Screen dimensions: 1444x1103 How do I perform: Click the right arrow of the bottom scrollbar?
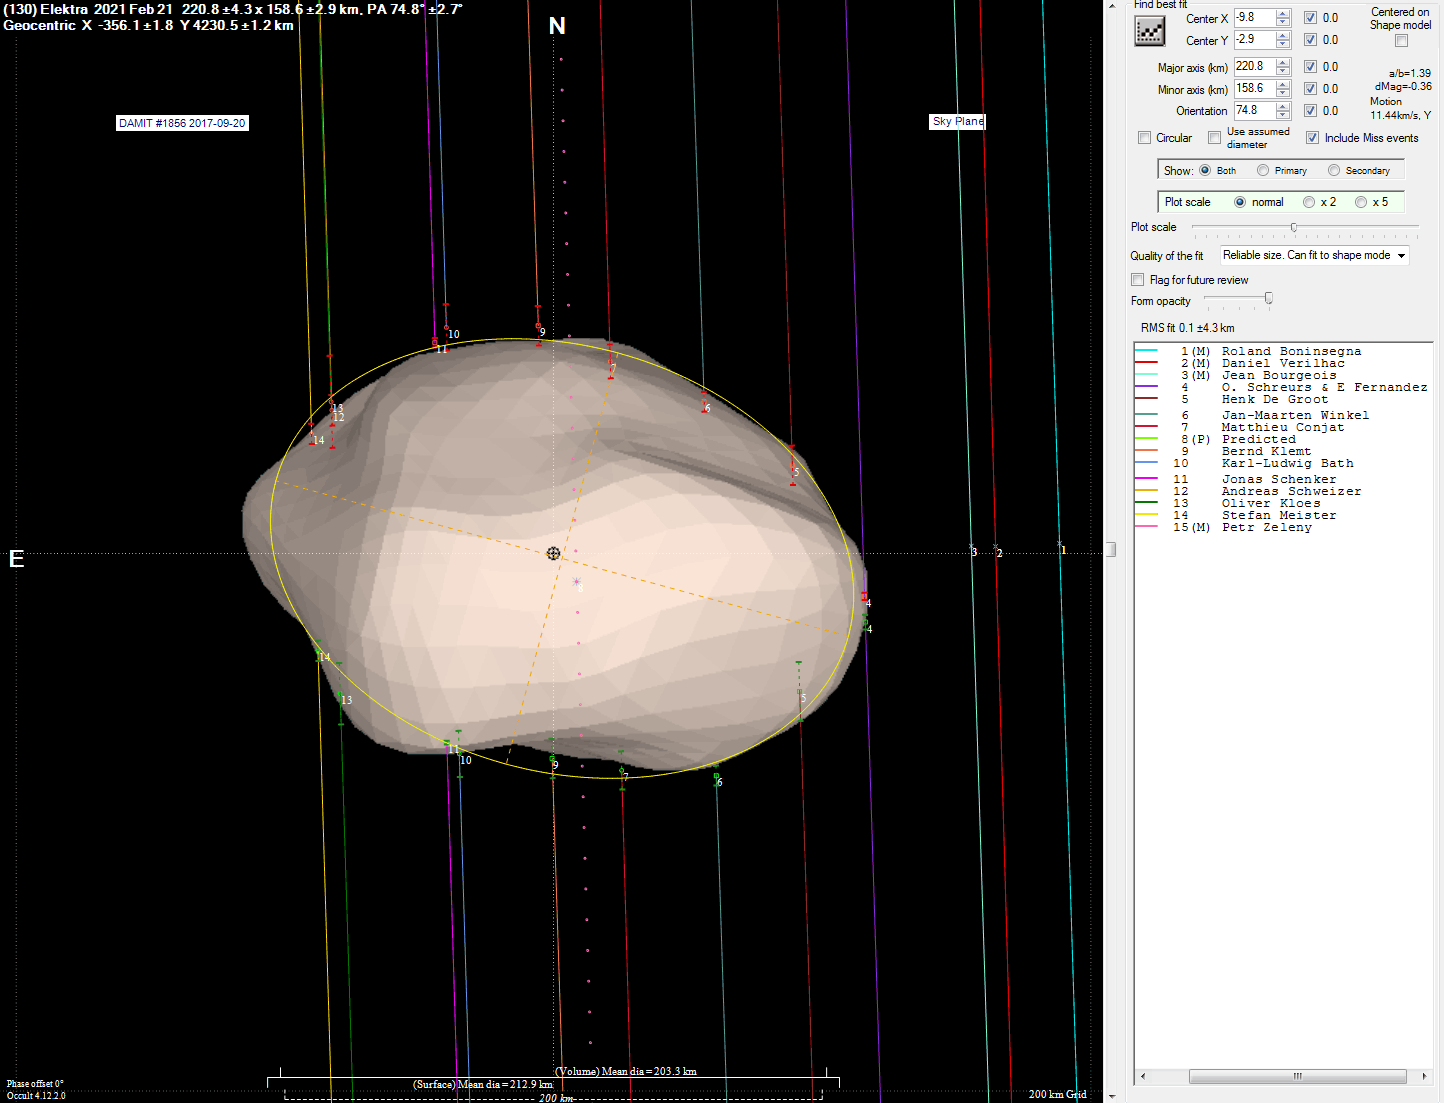1426,1076
